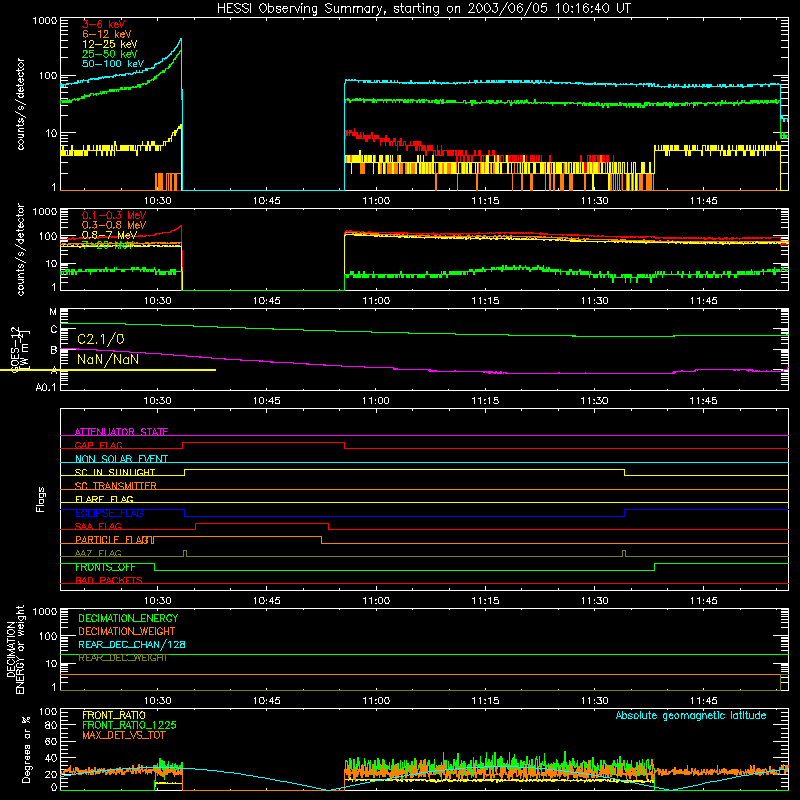Click the ECLIPSE_FLAG label
The height and width of the screenshot is (800, 800).
[109, 513]
